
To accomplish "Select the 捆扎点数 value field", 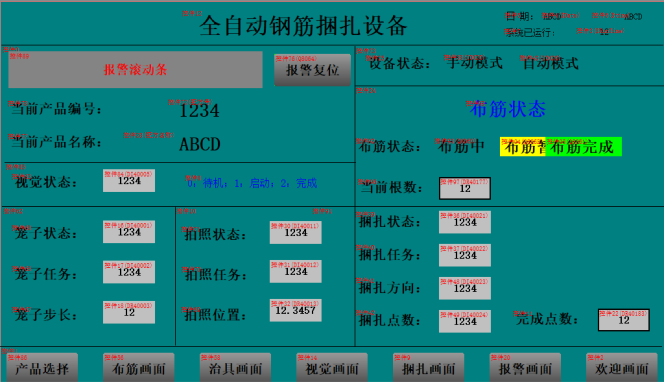I will point(465,321).
